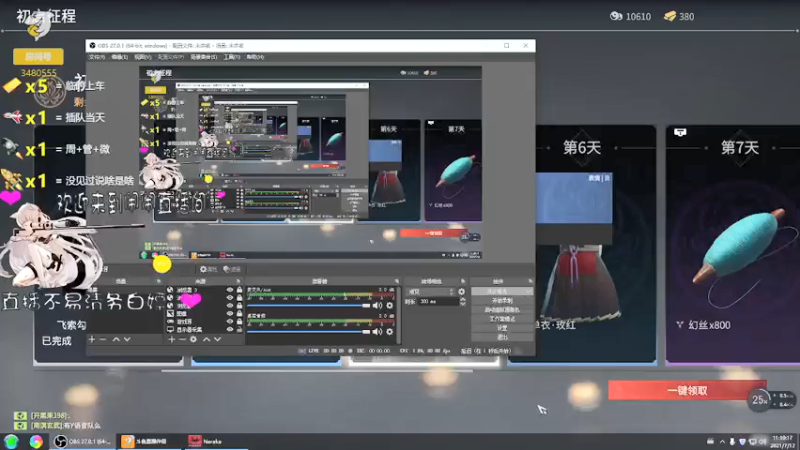This screenshot has width=800, height=450.
Task: Click the 380 gold currency counter
Action: (x=679, y=17)
